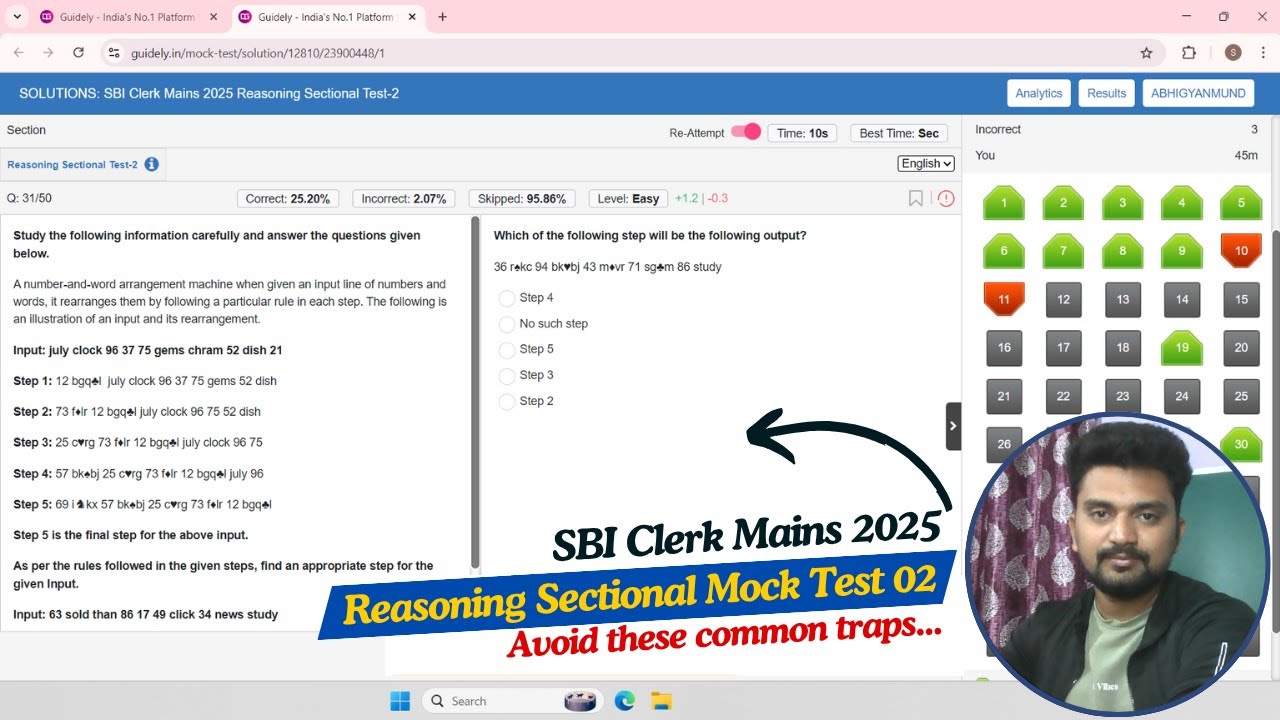Open question 15 in palette
The image size is (1280, 720).
1241,299
